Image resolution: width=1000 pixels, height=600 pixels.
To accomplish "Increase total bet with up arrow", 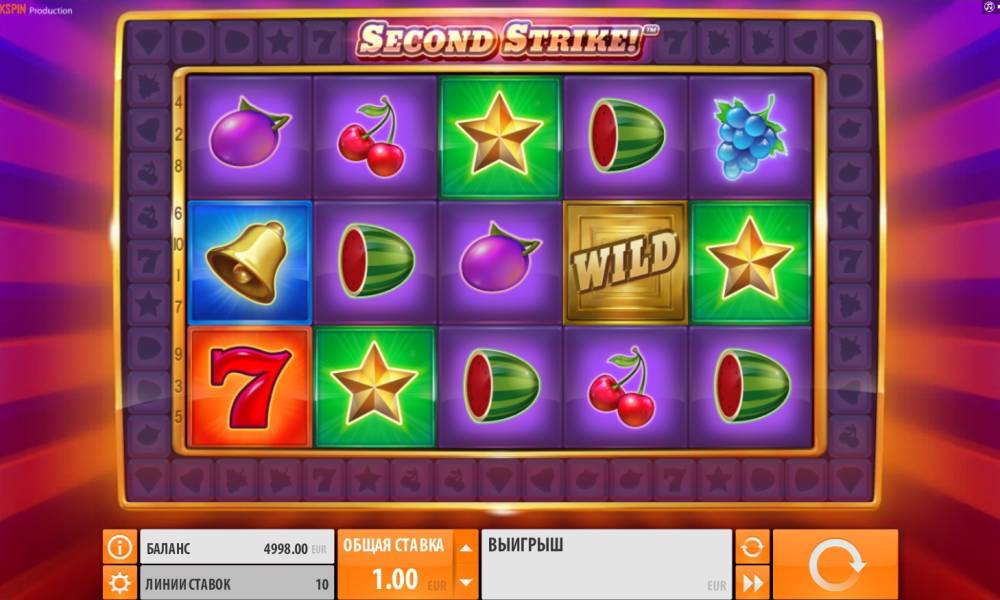I will (x=466, y=547).
